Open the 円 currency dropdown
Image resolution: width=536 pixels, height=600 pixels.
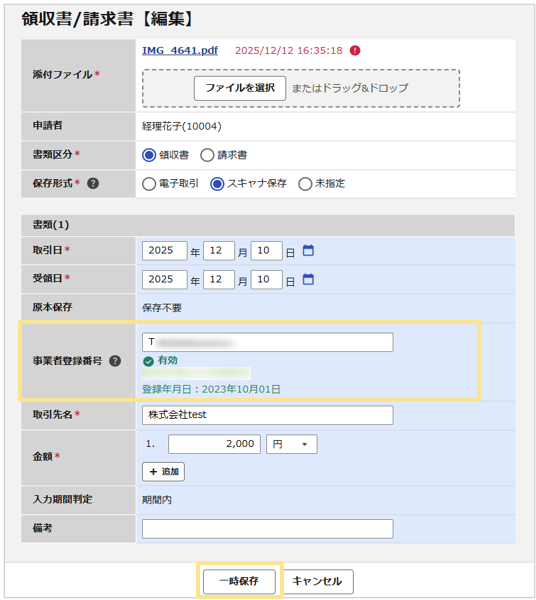[292, 444]
